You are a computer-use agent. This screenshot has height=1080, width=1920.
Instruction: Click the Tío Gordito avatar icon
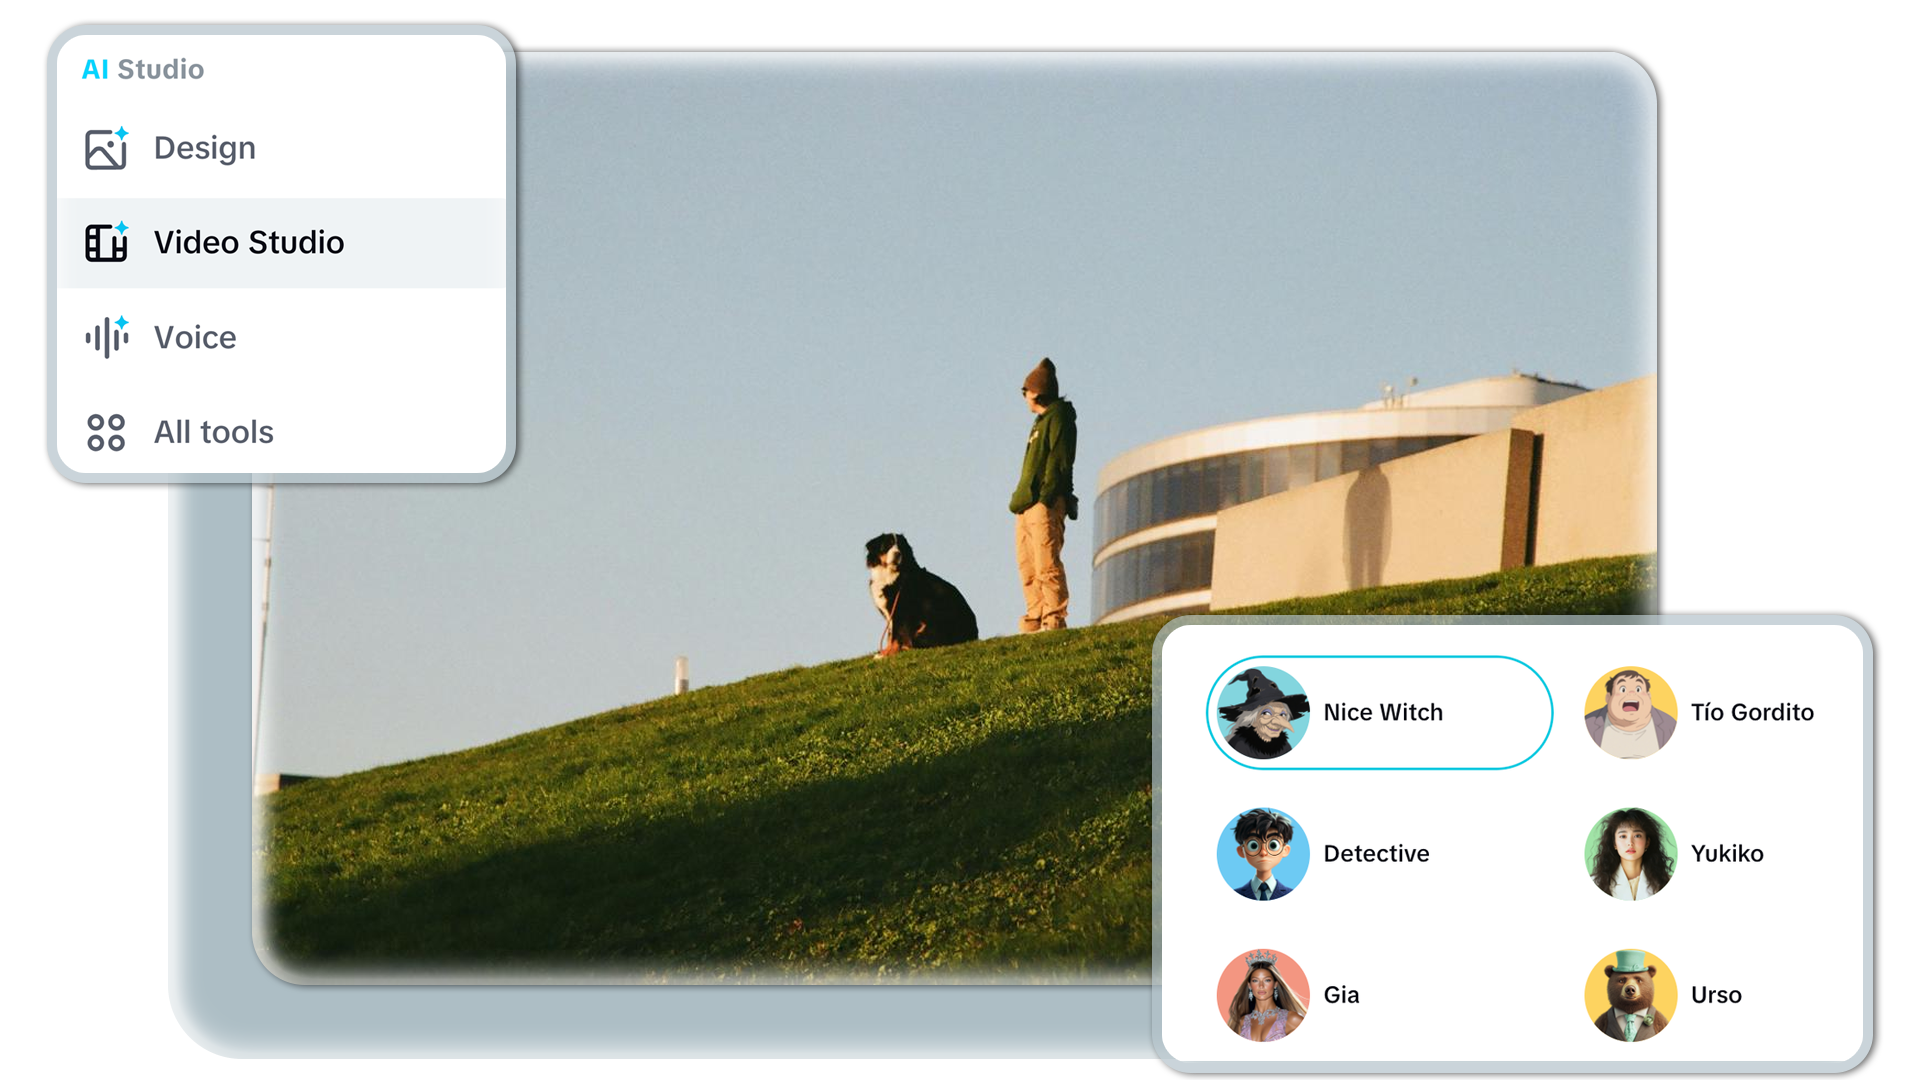click(x=1631, y=712)
